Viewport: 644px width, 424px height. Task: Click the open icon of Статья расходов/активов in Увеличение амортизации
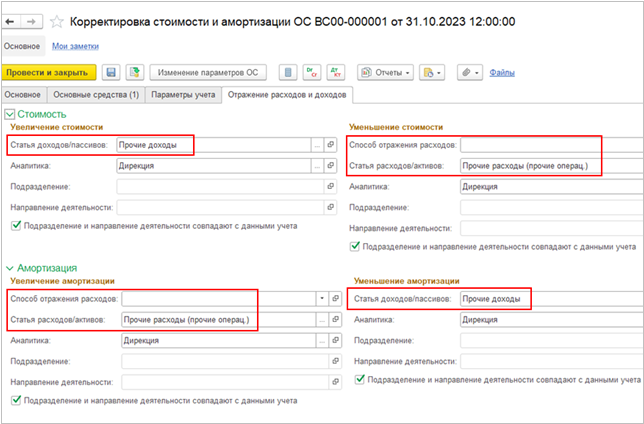tap(335, 320)
